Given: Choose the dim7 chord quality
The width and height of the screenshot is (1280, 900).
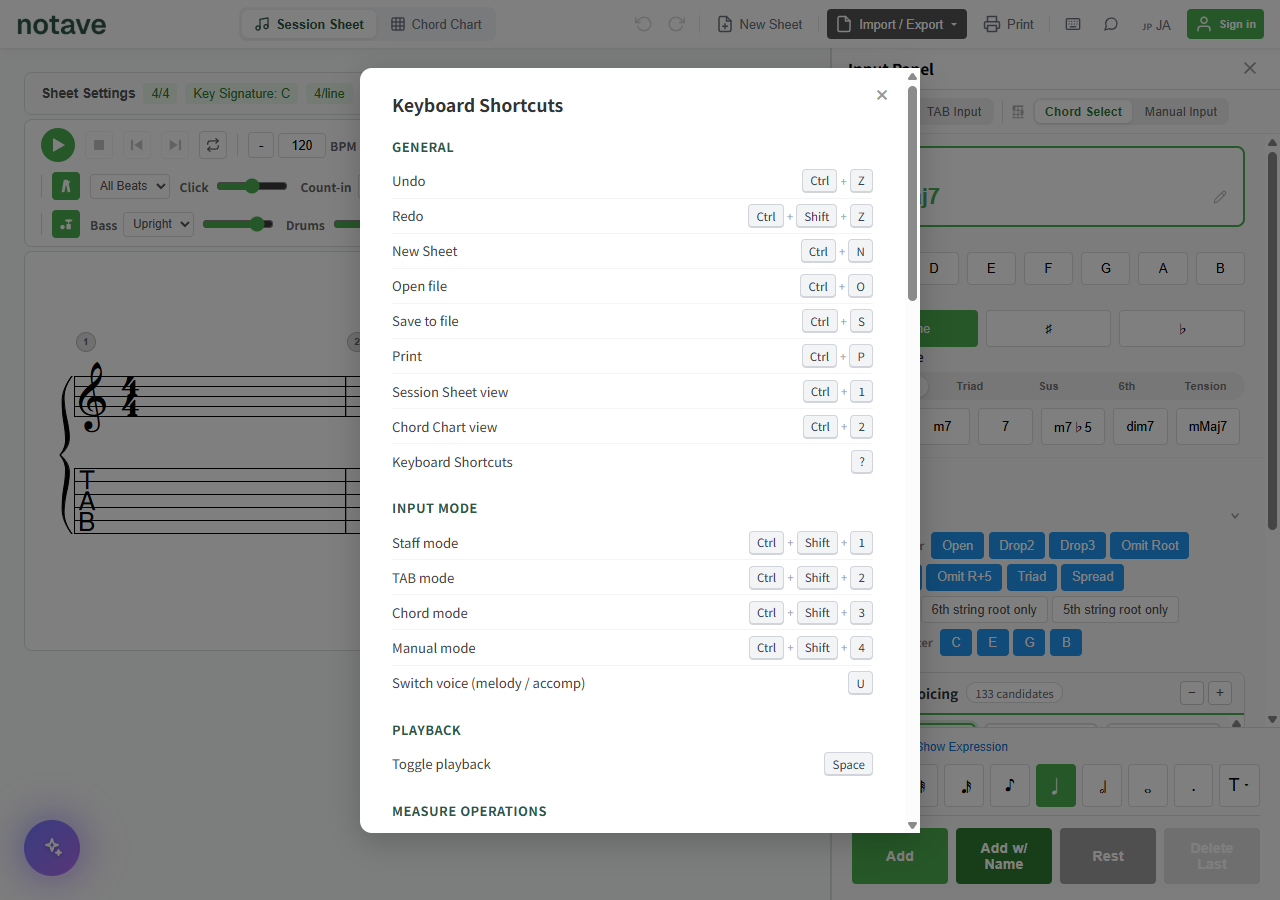Looking at the screenshot, I should 1141,426.
